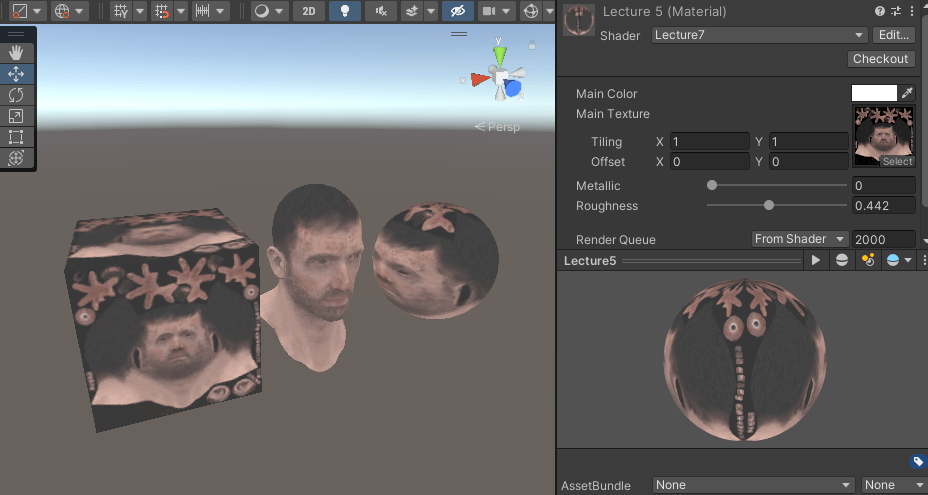The width and height of the screenshot is (928, 495).
Task: Select the Move tool
Action: [x=16, y=74]
